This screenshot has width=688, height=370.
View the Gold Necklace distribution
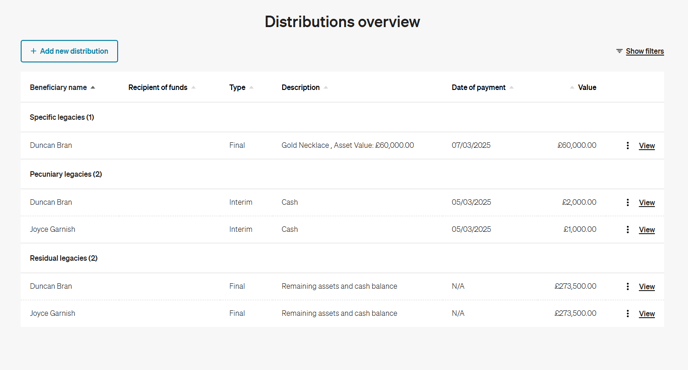(647, 146)
